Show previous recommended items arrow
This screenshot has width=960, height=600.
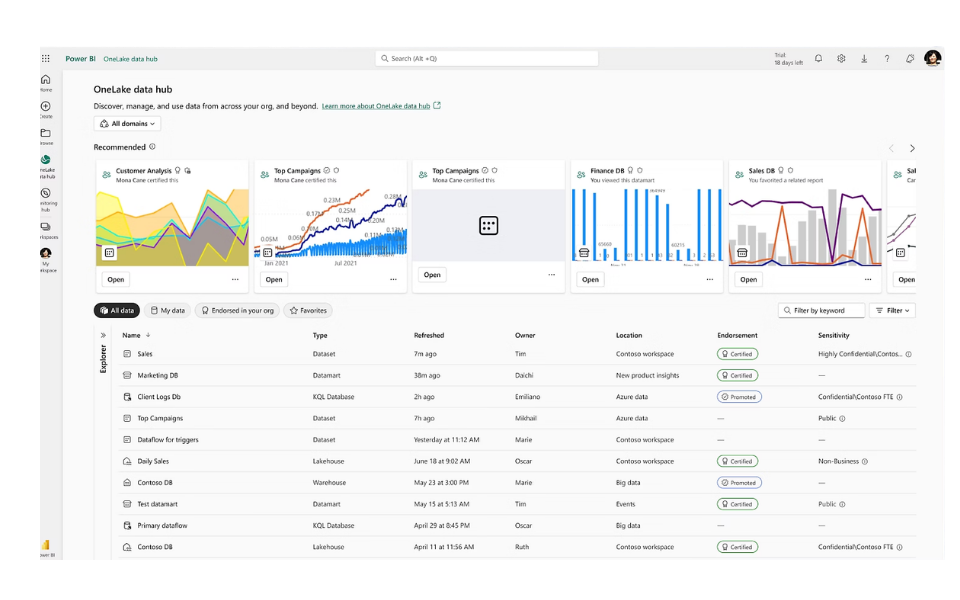point(891,148)
